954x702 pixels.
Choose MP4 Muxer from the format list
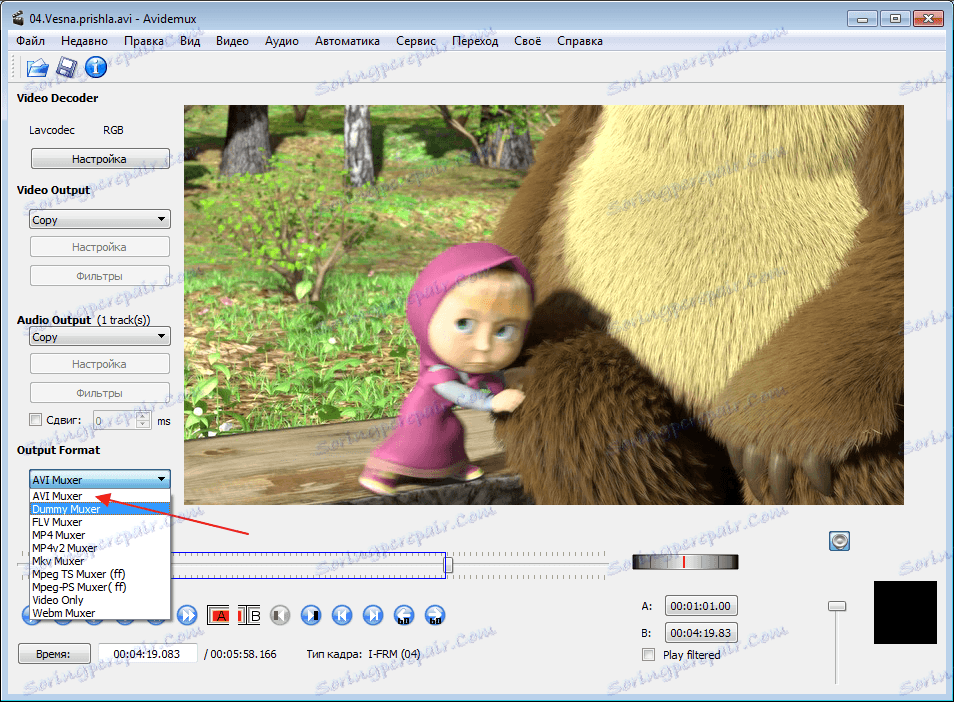point(100,535)
